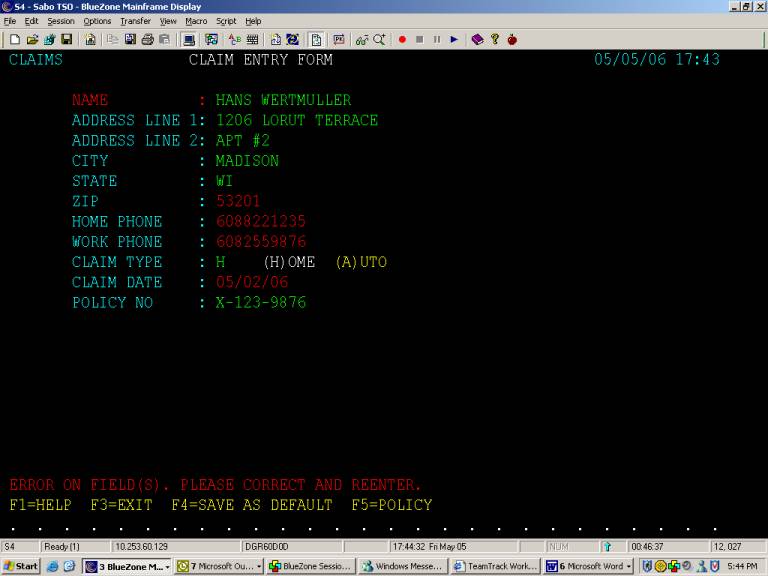Screen dimensions: 768x576
Task: Click F4=SAVE AS DEFAULT label
Action: point(252,505)
